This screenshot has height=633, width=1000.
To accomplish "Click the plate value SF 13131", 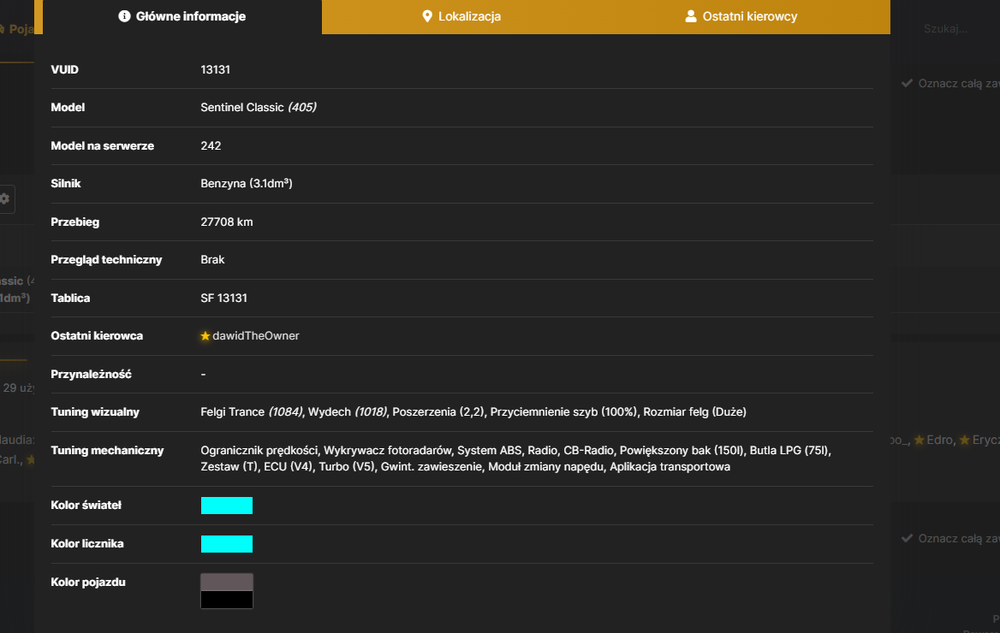I will pos(224,298).
